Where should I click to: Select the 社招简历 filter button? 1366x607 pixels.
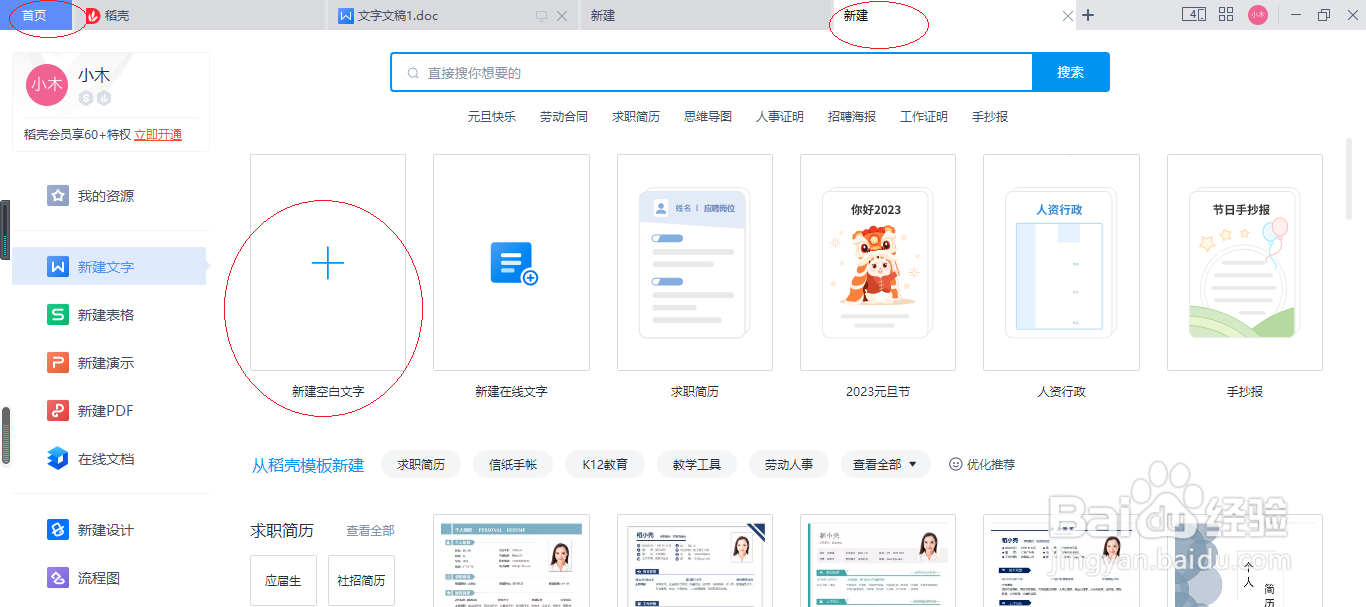(x=361, y=580)
